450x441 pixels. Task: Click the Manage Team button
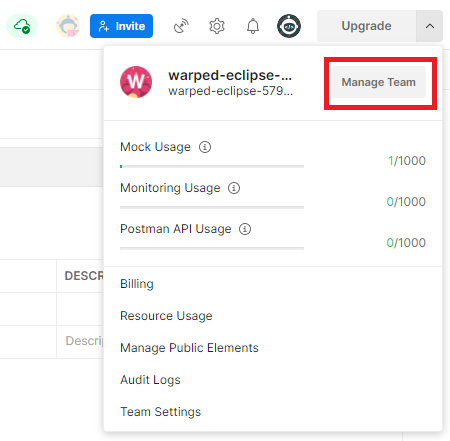[x=378, y=82]
